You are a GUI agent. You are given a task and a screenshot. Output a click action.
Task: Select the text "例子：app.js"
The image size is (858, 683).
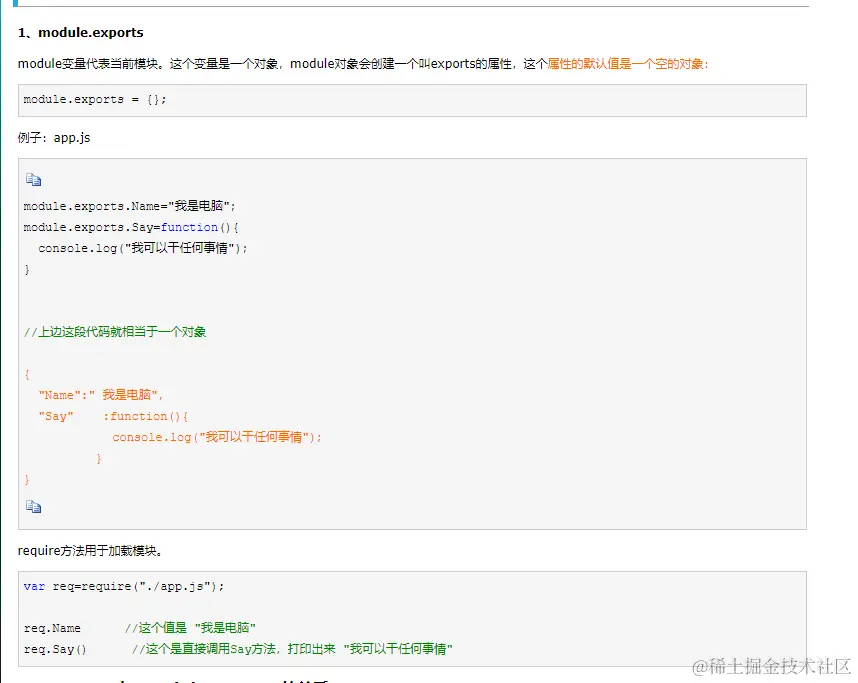point(54,137)
